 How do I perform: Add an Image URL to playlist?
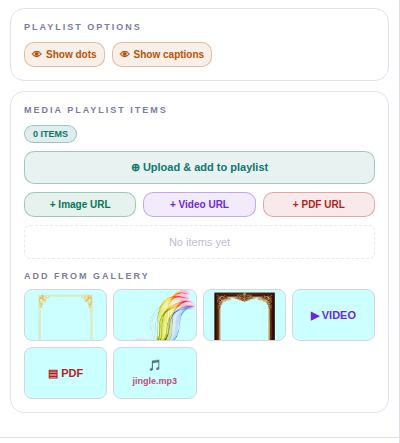[x=80, y=204]
